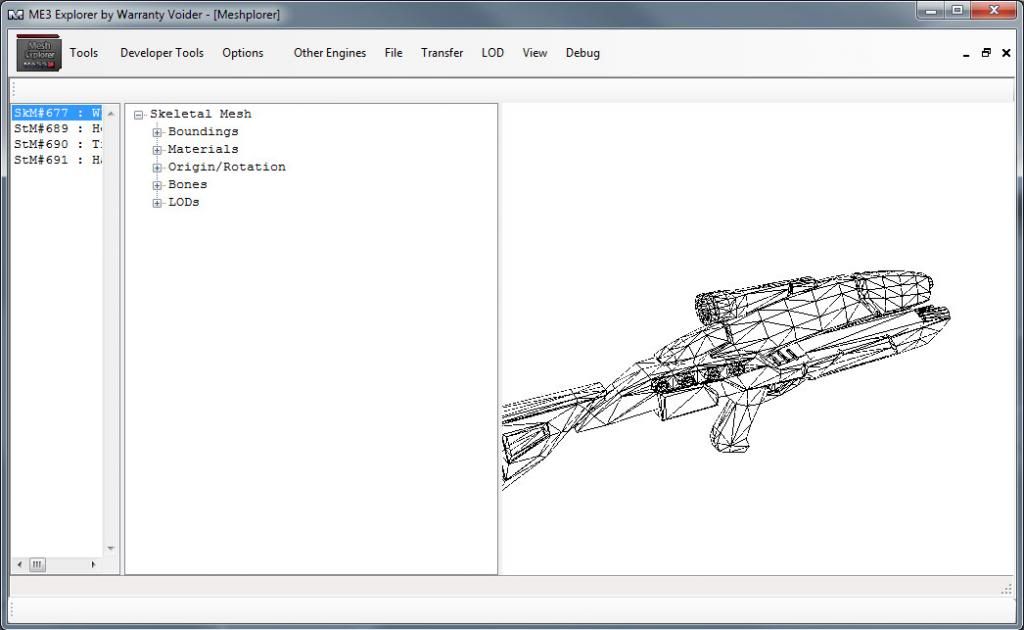Expand the Origin/Rotation node
The height and width of the screenshot is (630, 1024).
coord(157,168)
